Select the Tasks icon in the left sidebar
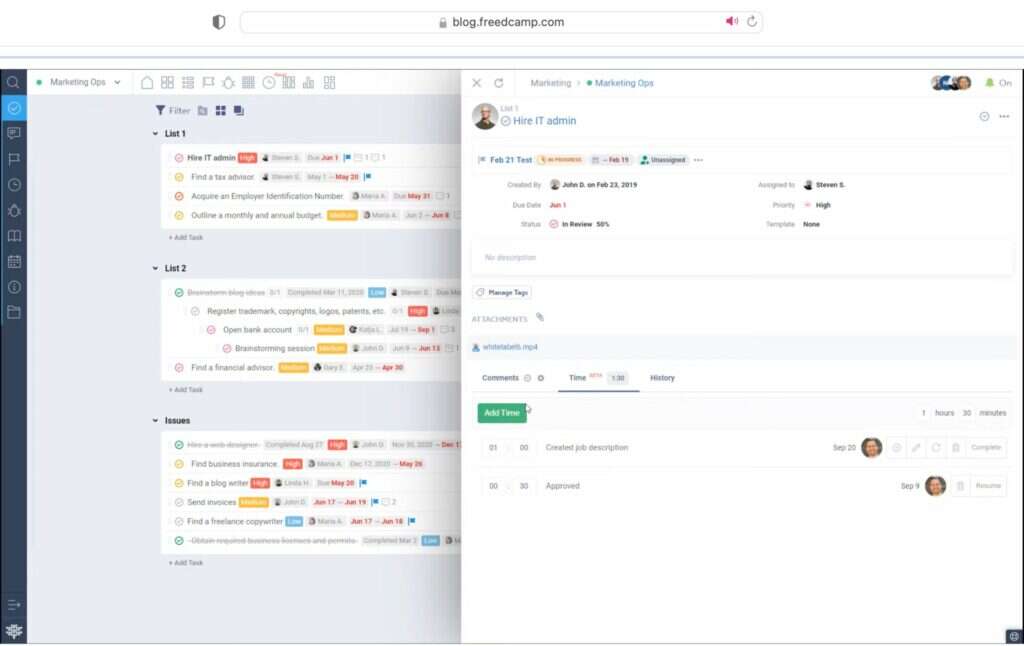This screenshot has width=1024, height=646. [12, 108]
